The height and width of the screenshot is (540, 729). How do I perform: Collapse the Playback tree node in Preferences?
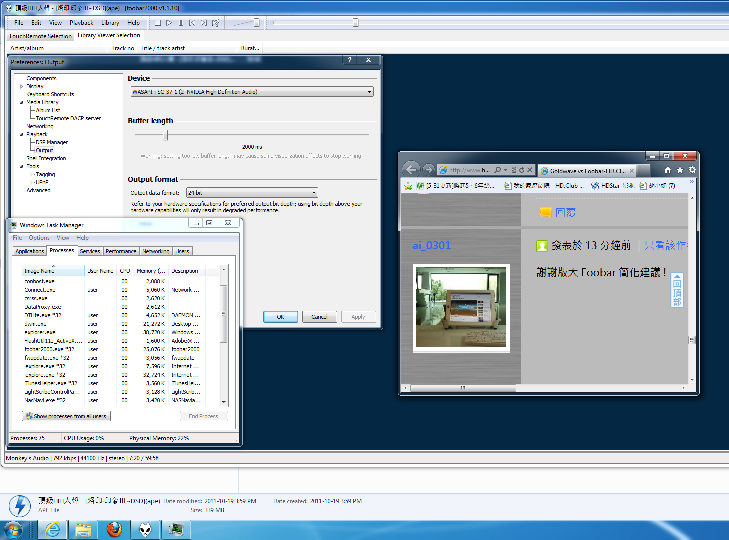click(21, 134)
